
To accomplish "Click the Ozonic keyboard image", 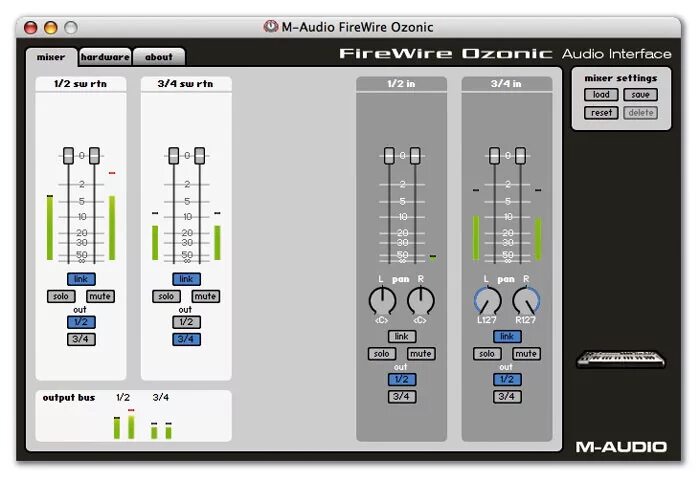I will [621, 359].
